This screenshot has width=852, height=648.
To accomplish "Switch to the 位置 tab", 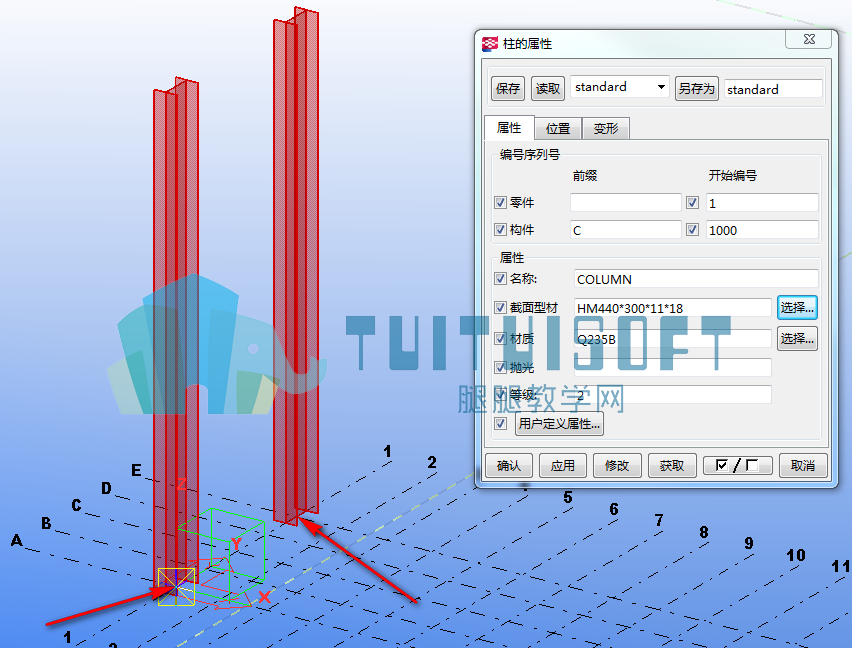I will 558,129.
